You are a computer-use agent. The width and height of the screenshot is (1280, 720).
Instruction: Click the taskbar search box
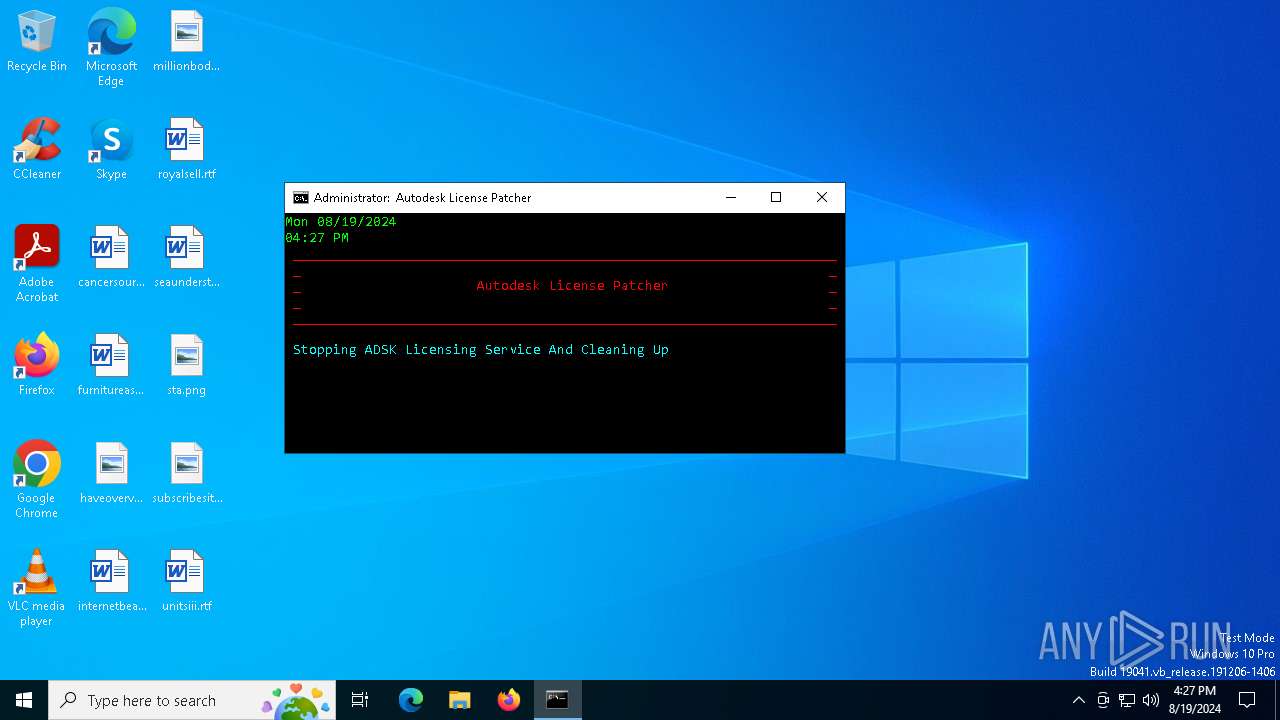point(194,700)
